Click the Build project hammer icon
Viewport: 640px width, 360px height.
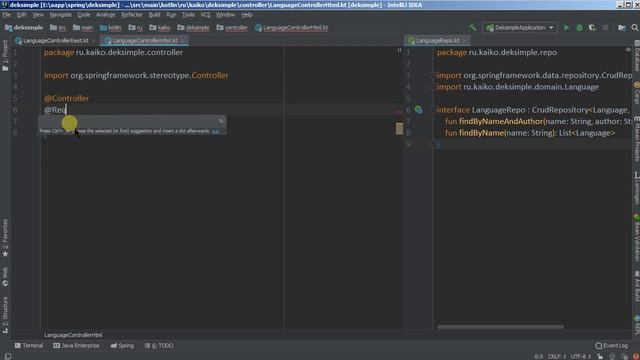click(473, 28)
